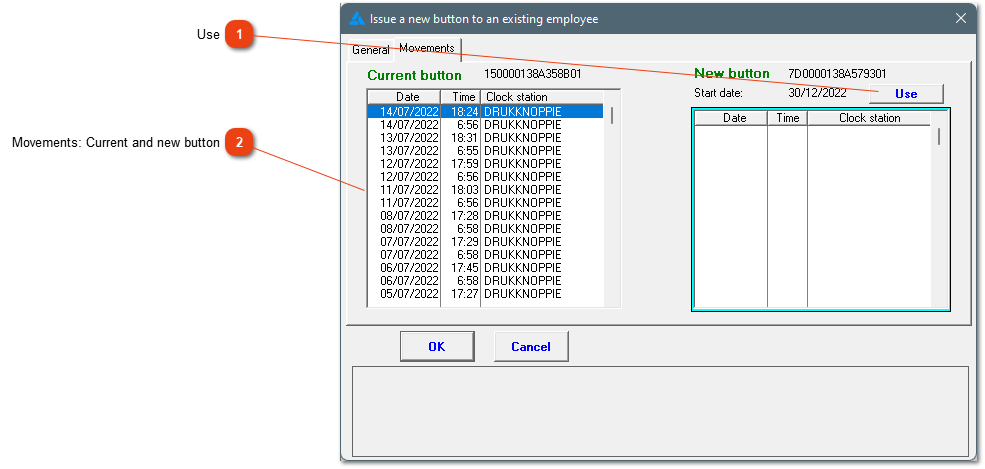Screen dimensions: 985x469
Task: Confirm with the OK button
Action: (x=437, y=347)
